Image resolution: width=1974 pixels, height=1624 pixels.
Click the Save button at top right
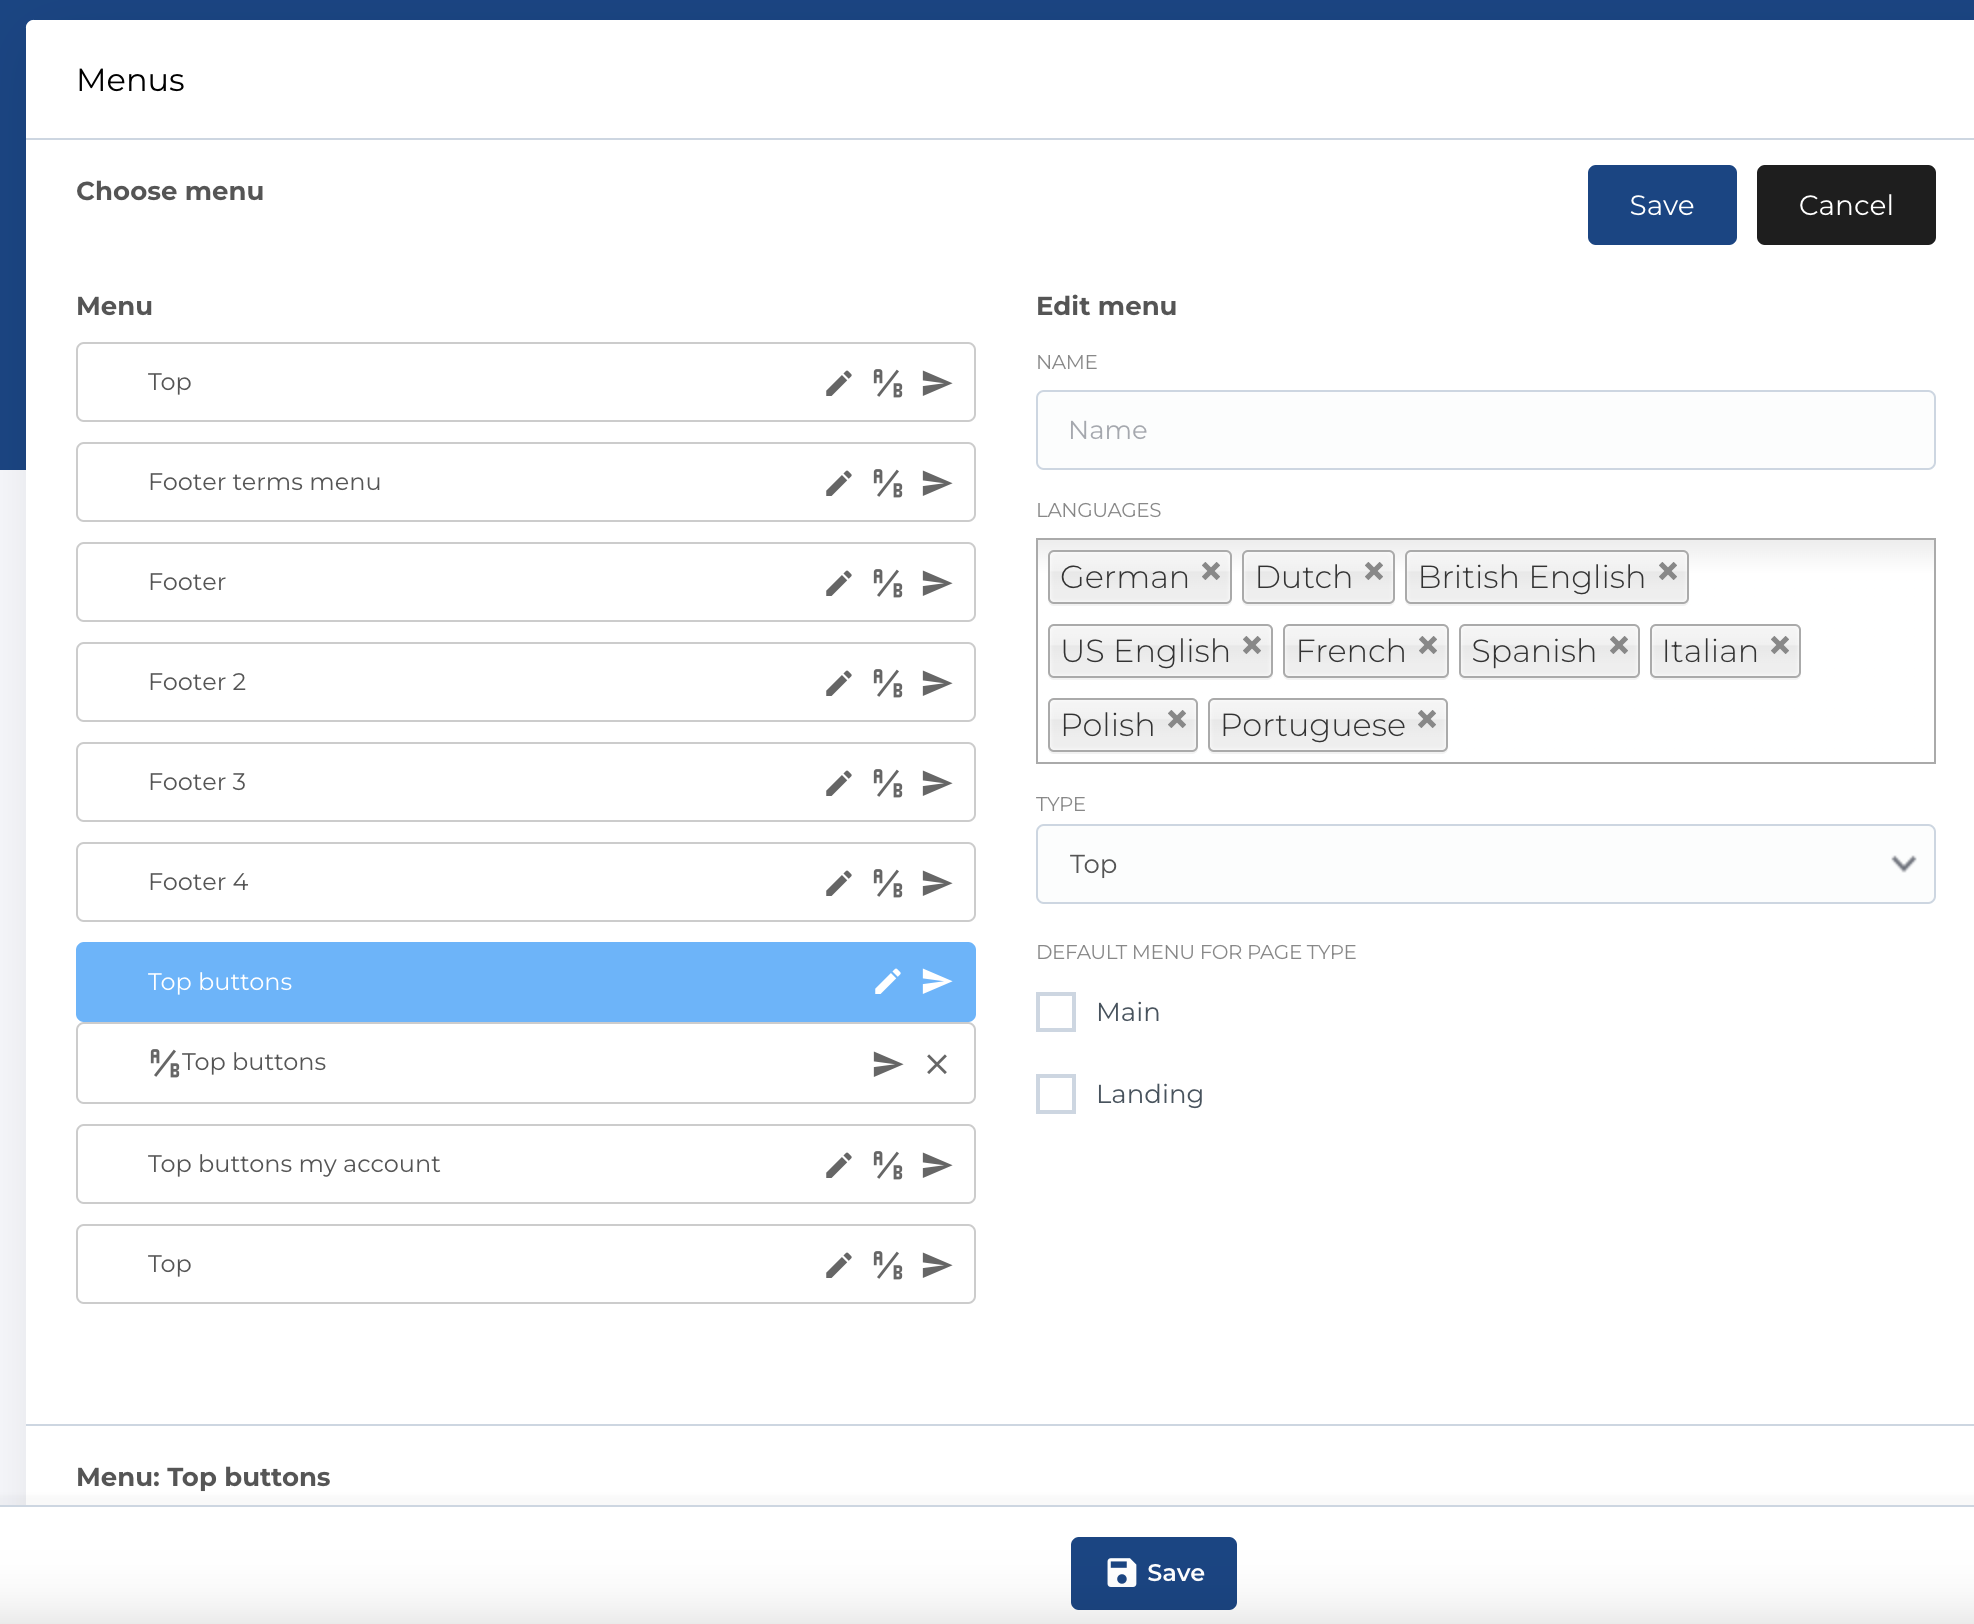pos(1661,204)
